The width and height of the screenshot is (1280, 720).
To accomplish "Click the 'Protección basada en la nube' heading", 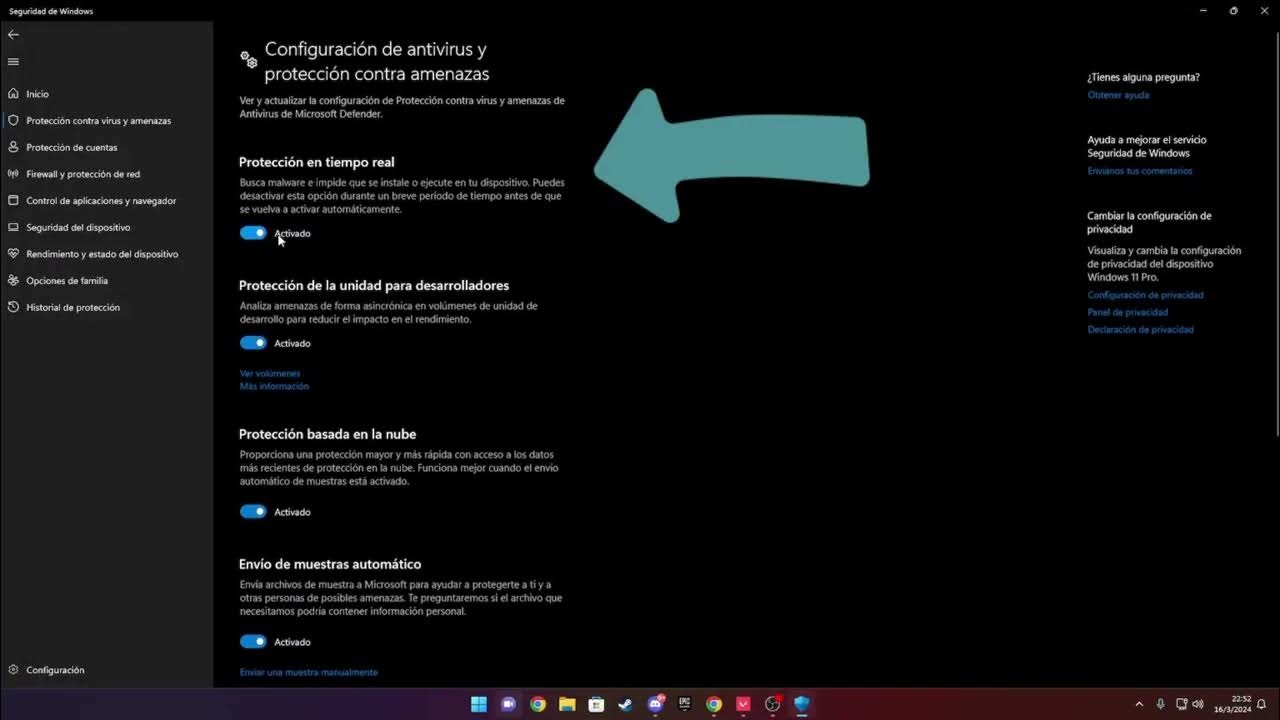I will click(328, 434).
